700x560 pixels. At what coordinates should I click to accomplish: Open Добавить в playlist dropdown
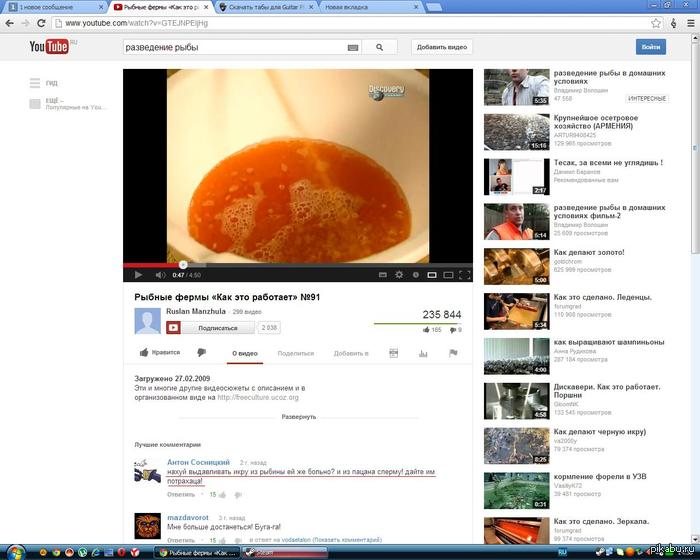click(351, 353)
